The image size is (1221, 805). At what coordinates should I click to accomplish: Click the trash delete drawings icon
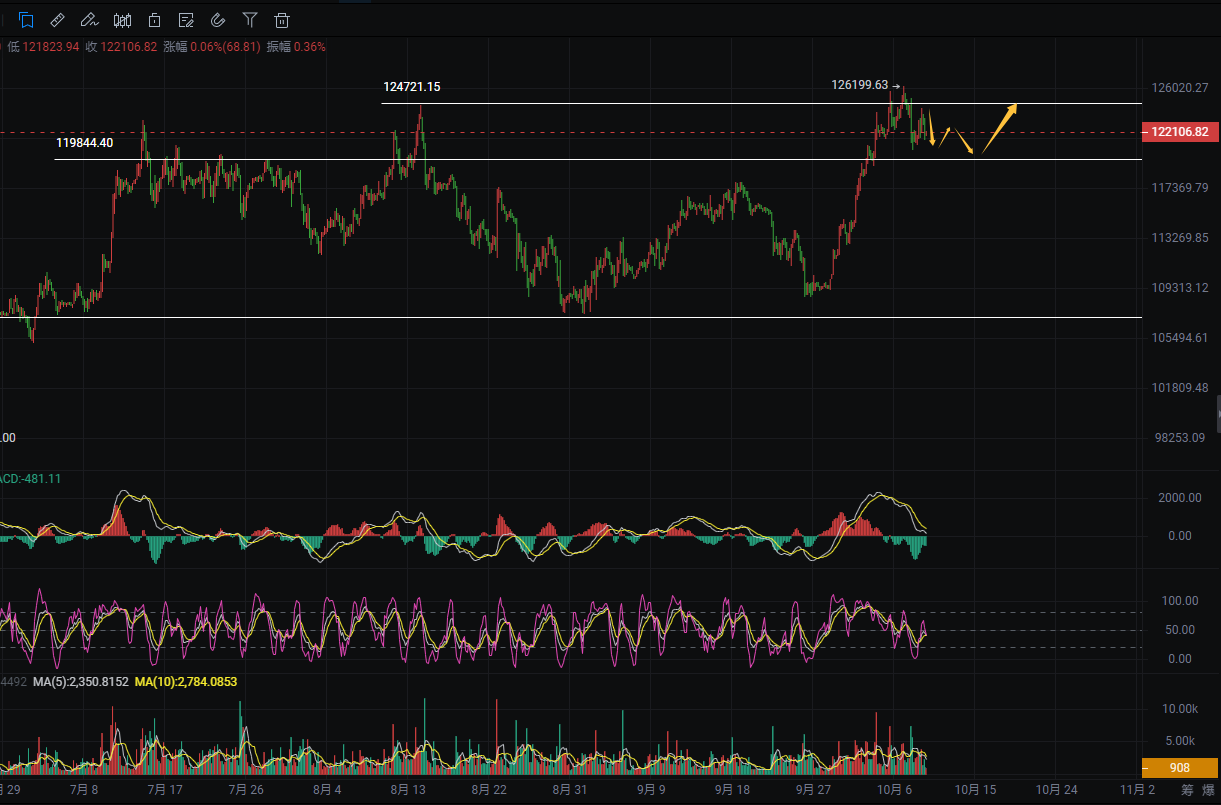point(282,20)
